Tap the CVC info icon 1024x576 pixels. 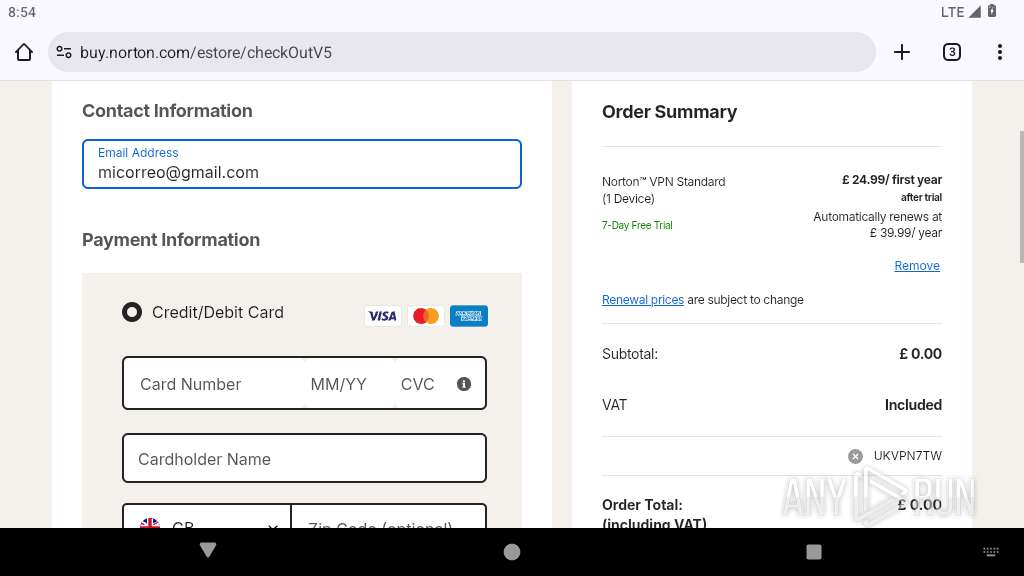[x=464, y=384]
